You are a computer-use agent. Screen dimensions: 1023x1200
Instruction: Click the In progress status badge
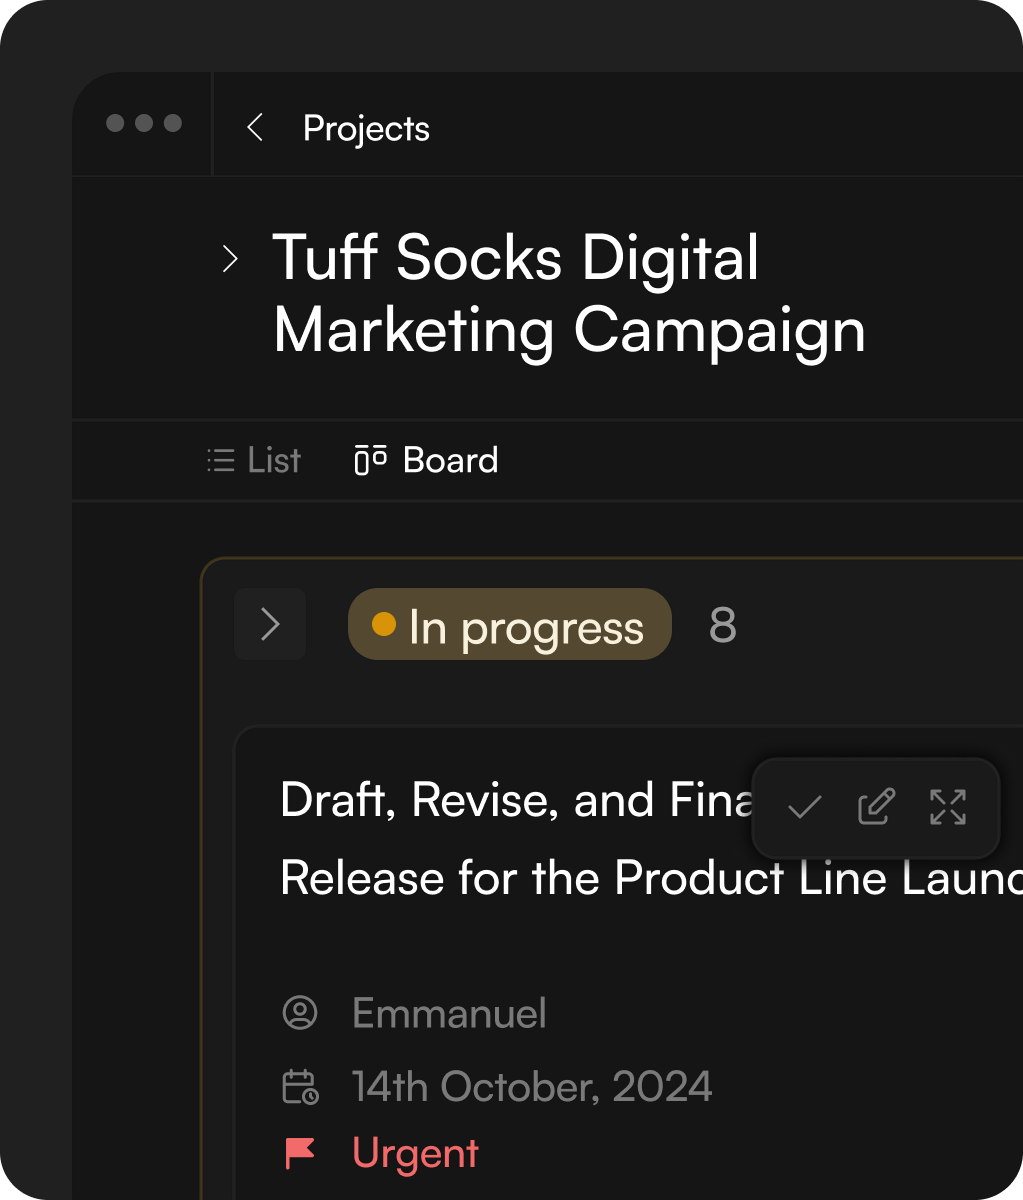pos(526,625)
